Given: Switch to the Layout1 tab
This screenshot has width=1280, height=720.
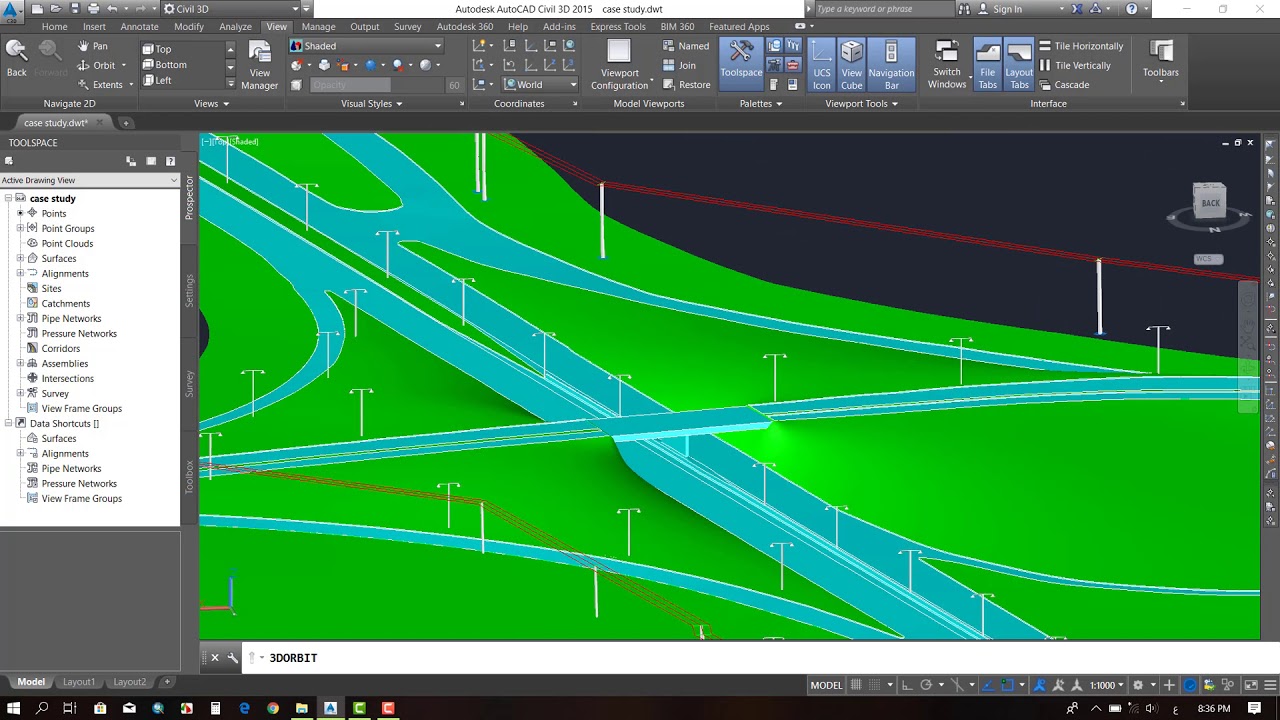Looking at the screenshot, I should 79,682.
